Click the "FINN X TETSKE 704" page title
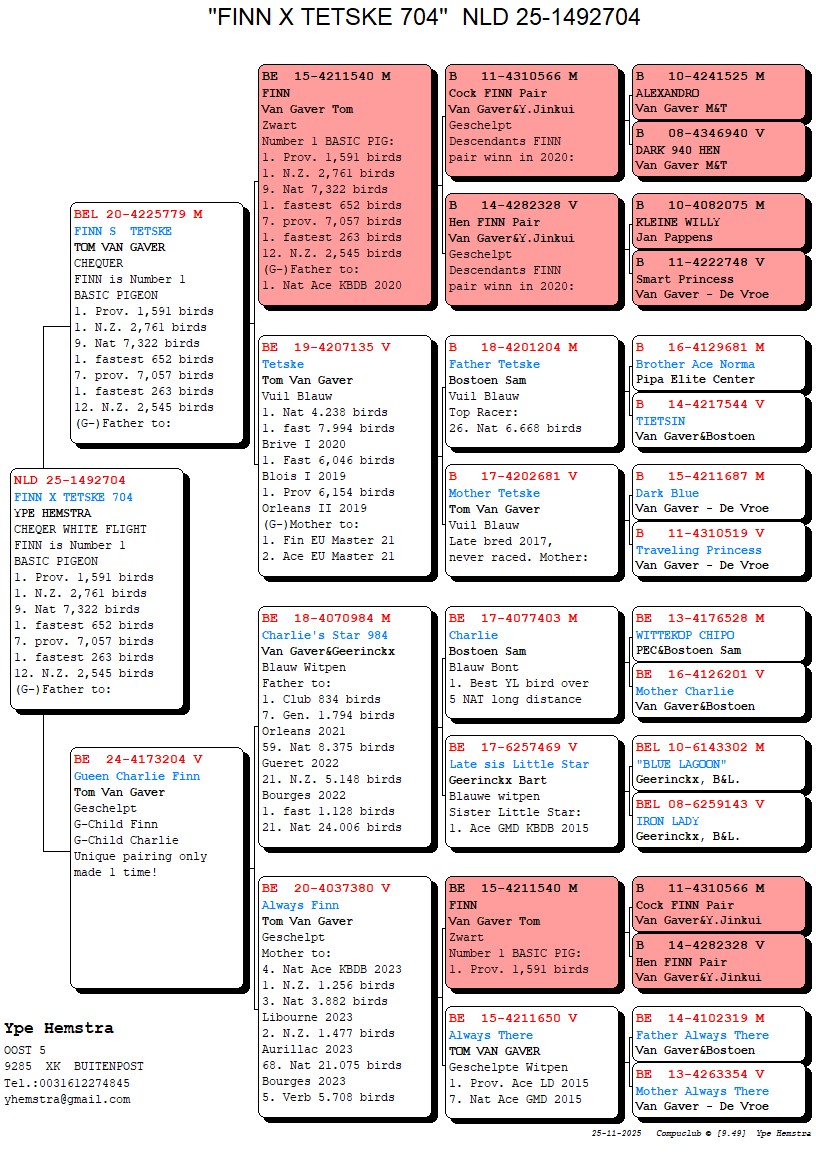The height and width of the screenshot is (1172, 816). [x=424, y=17]
